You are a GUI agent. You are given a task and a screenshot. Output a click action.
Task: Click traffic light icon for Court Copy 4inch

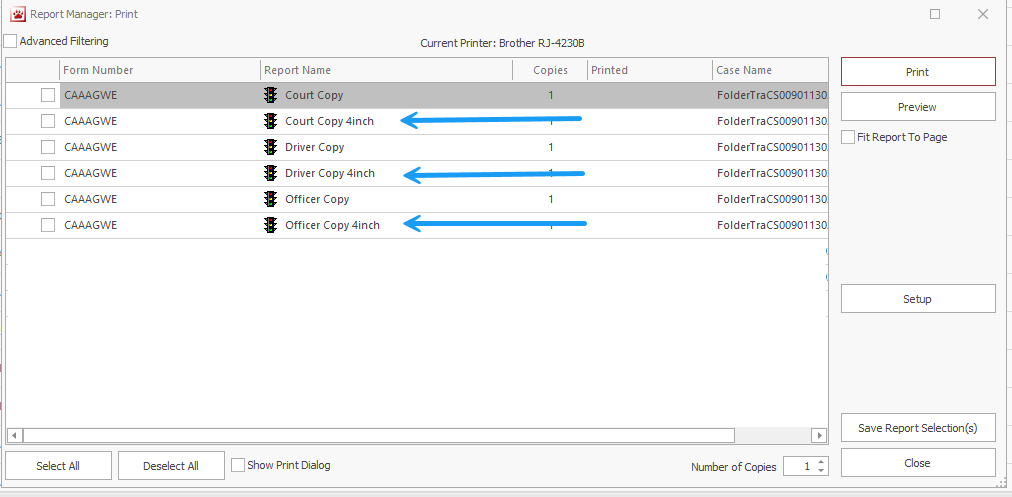coord(270,121)
